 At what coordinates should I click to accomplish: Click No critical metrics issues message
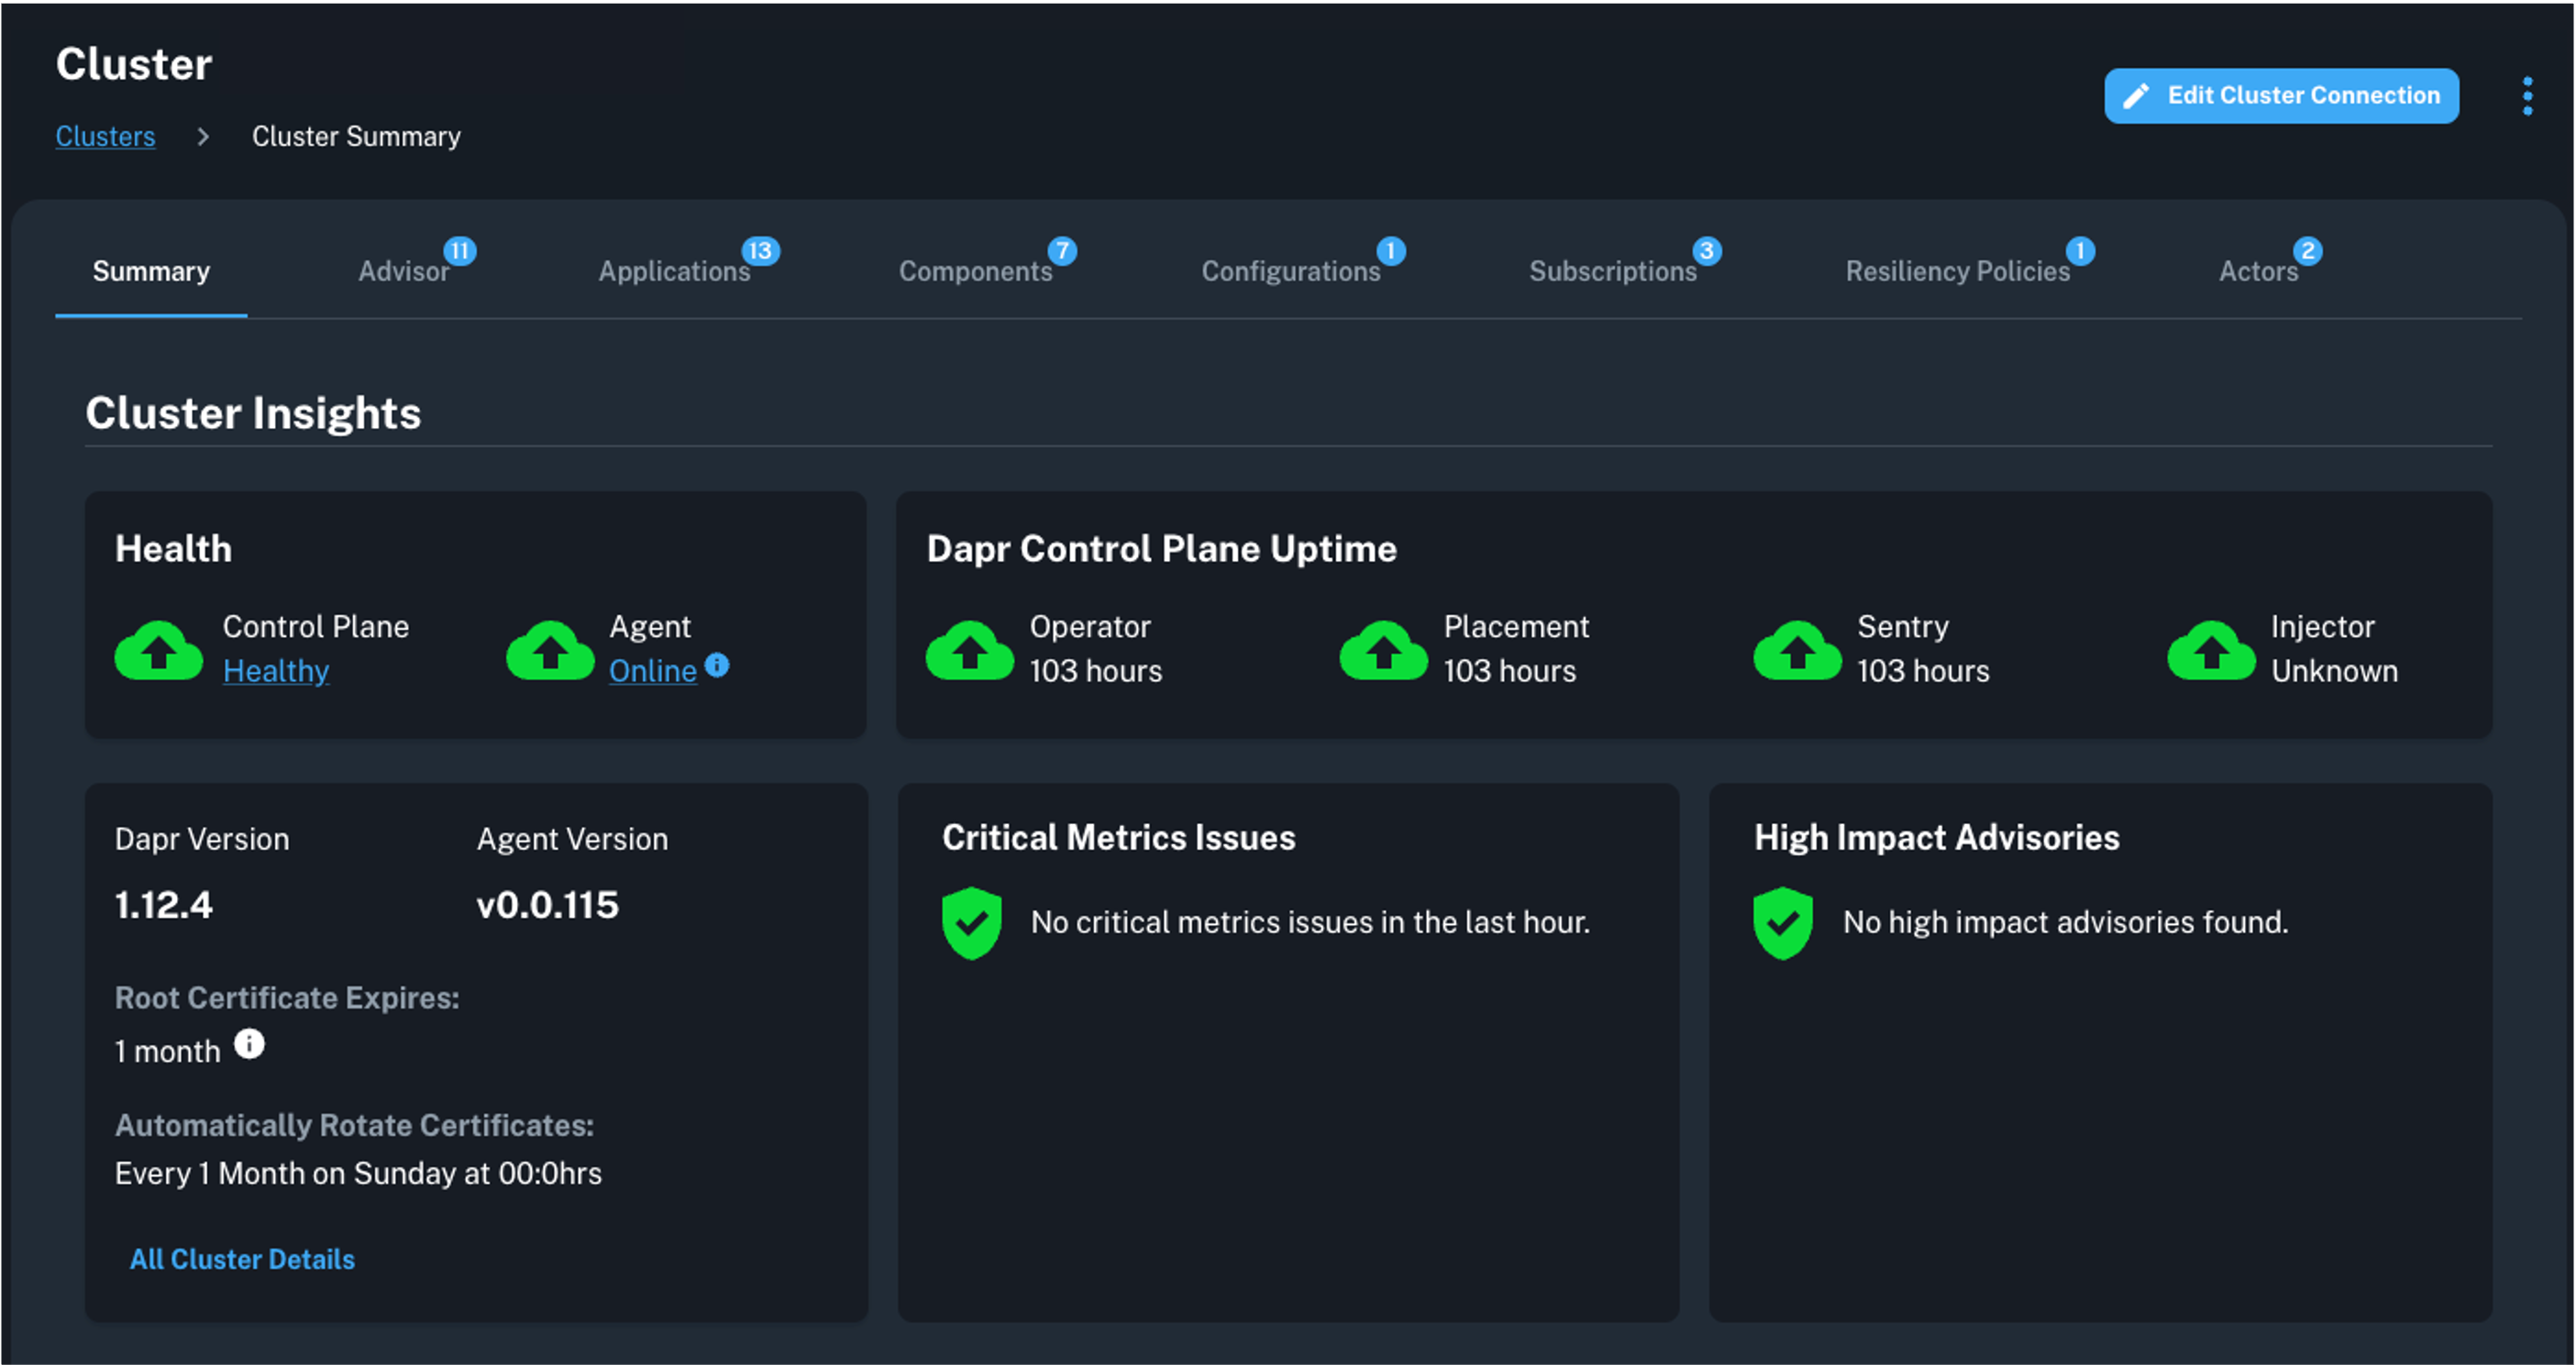click(1310, 922)
